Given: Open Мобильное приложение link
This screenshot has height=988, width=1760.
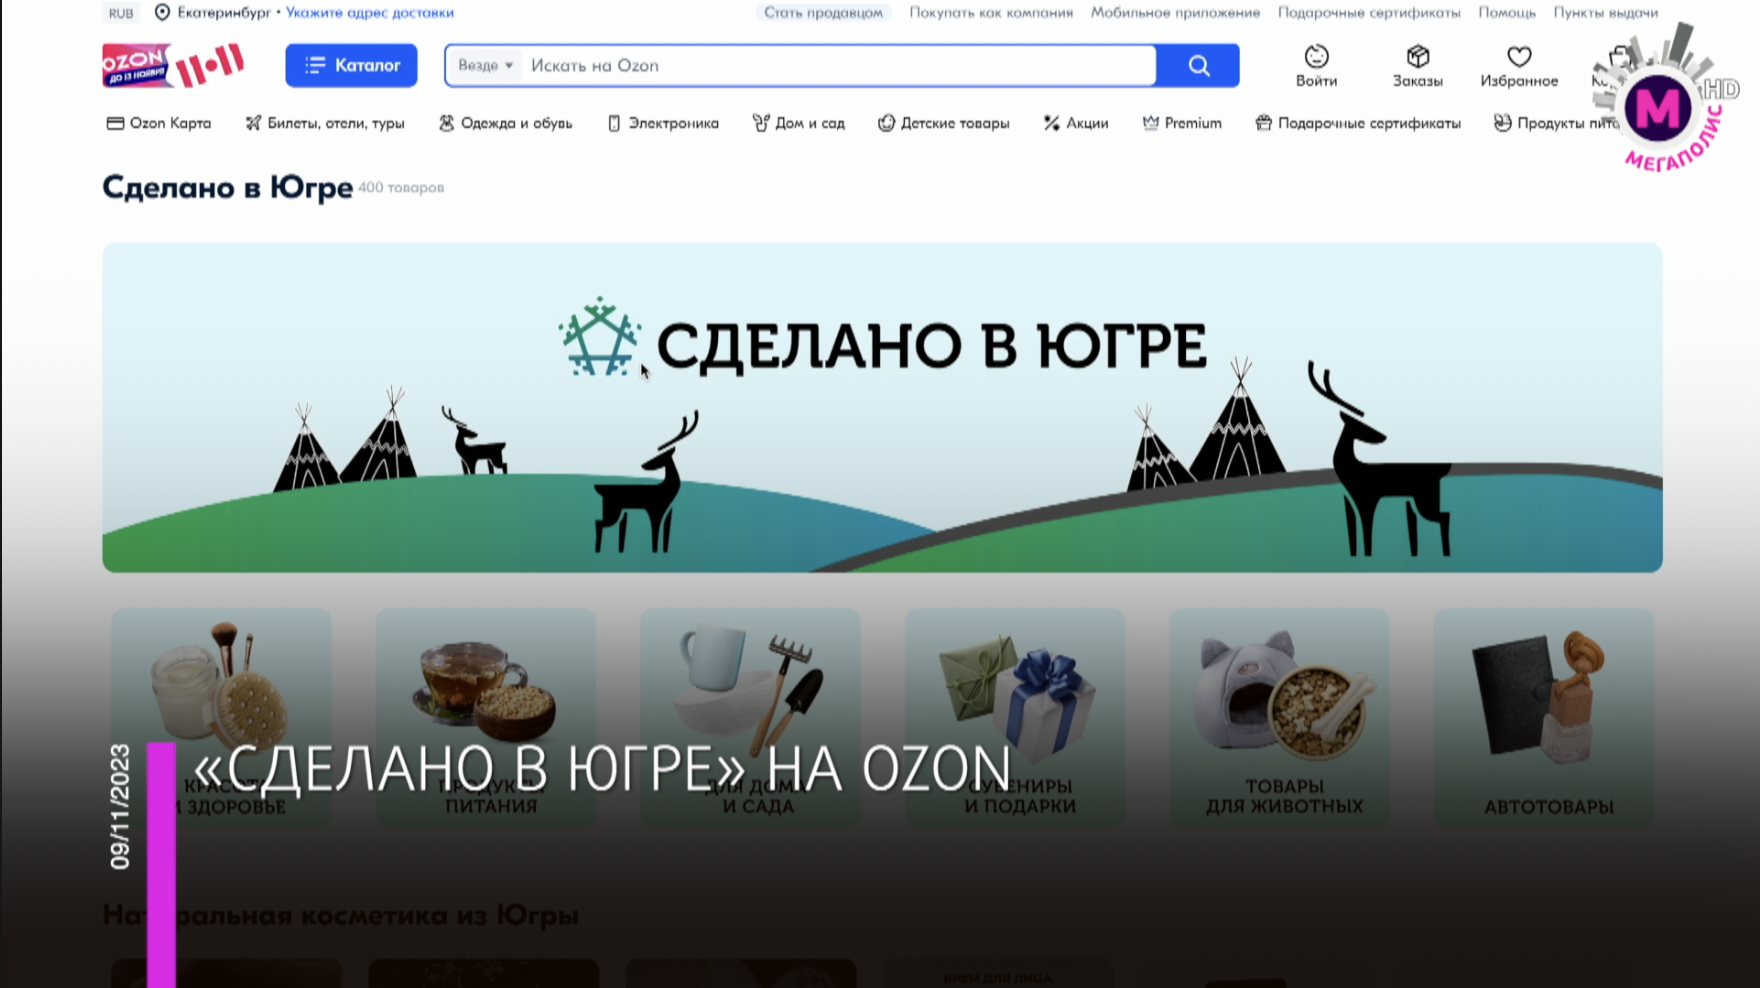Looking at the screenshot, I should pyautogui.click(x=1175, y=13).
